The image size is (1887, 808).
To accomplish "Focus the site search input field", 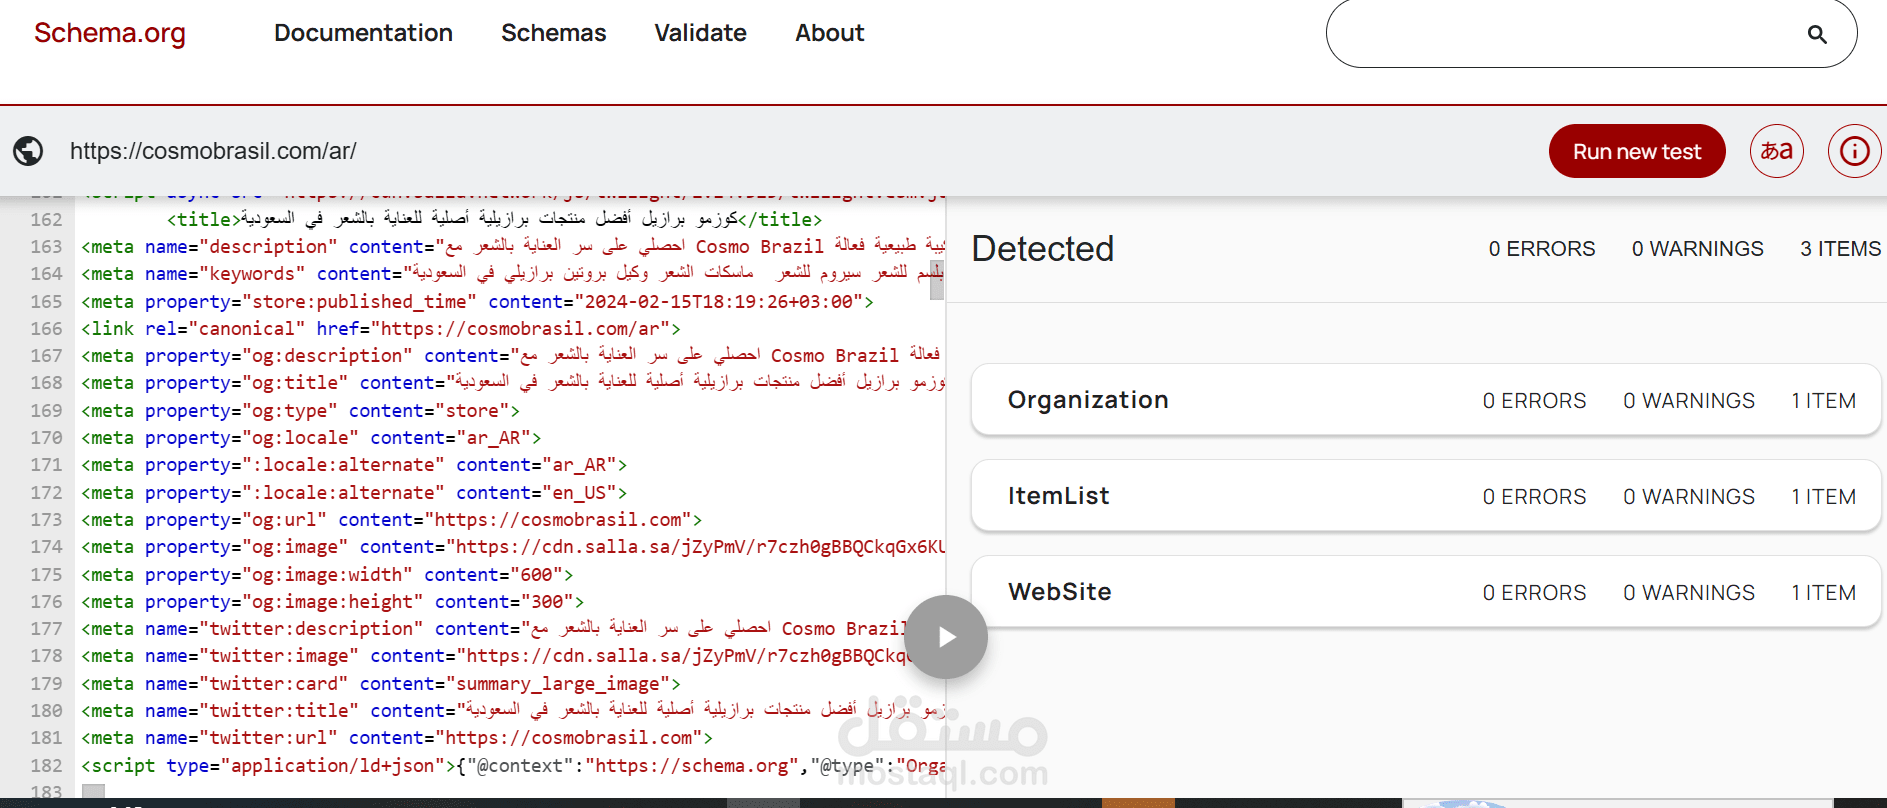I will 1560,35.
